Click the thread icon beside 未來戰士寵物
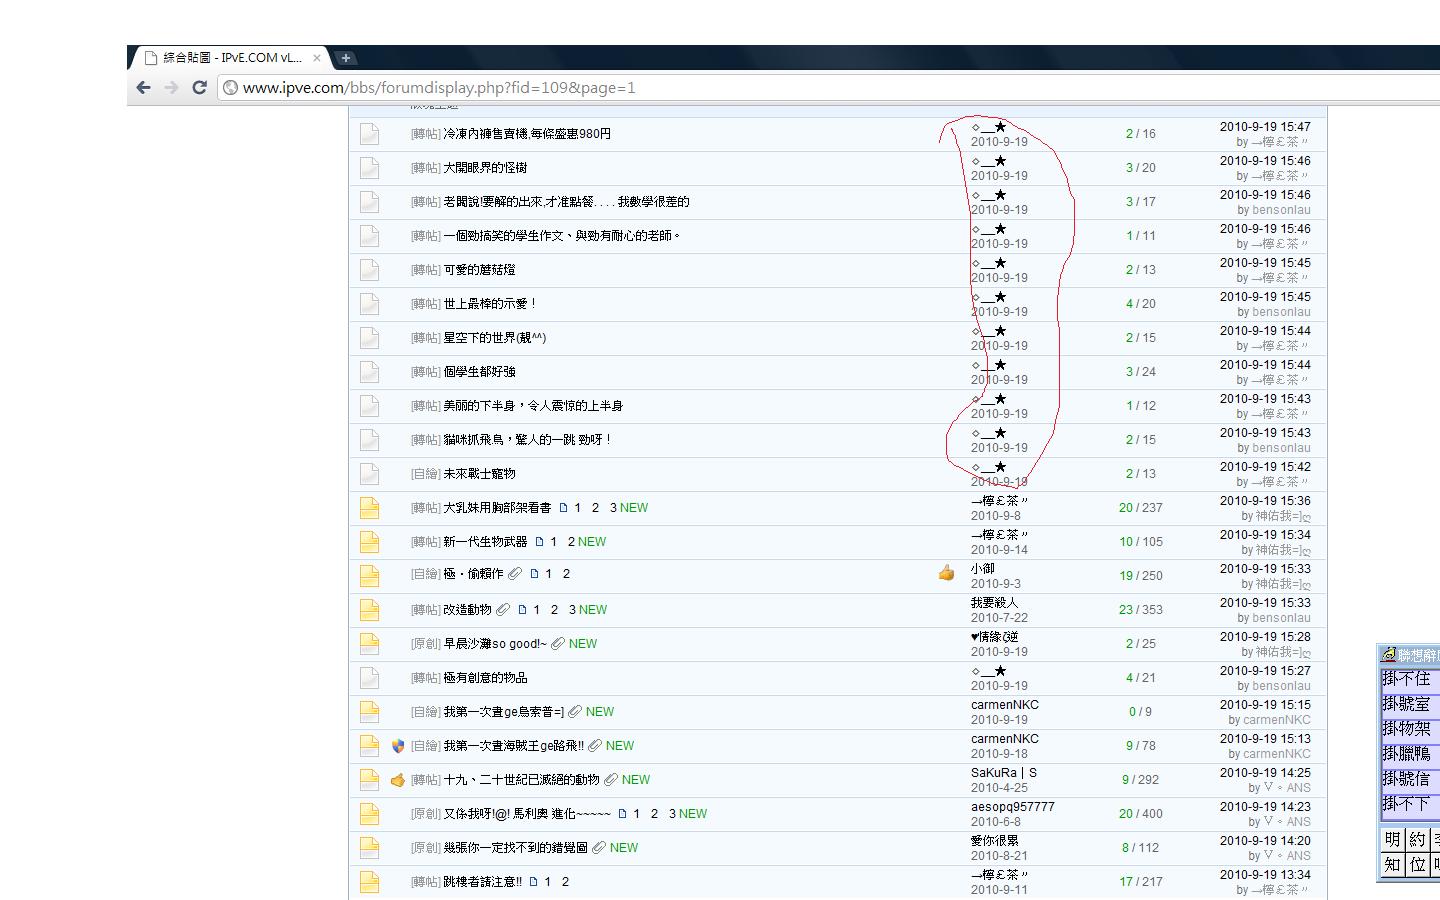The height and width of the screenshot is (900, 1440). pyautogui.click(x=369, y=474)
